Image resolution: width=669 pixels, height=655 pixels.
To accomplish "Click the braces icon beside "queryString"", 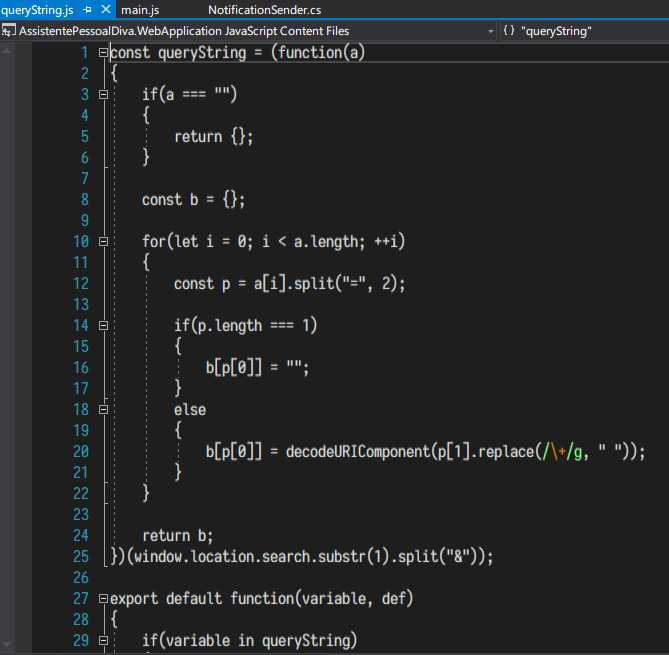I will (x=509, y=31).
